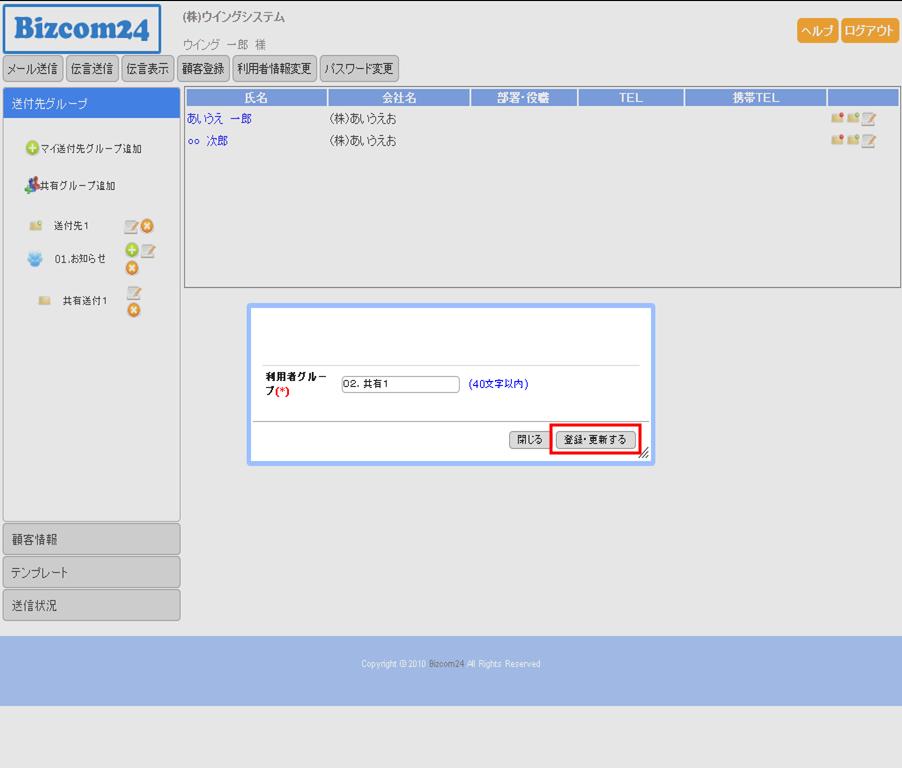Go to the パスワード変更 menu item
The width and height of the screenshot is (902, 768).
(359, 69)
